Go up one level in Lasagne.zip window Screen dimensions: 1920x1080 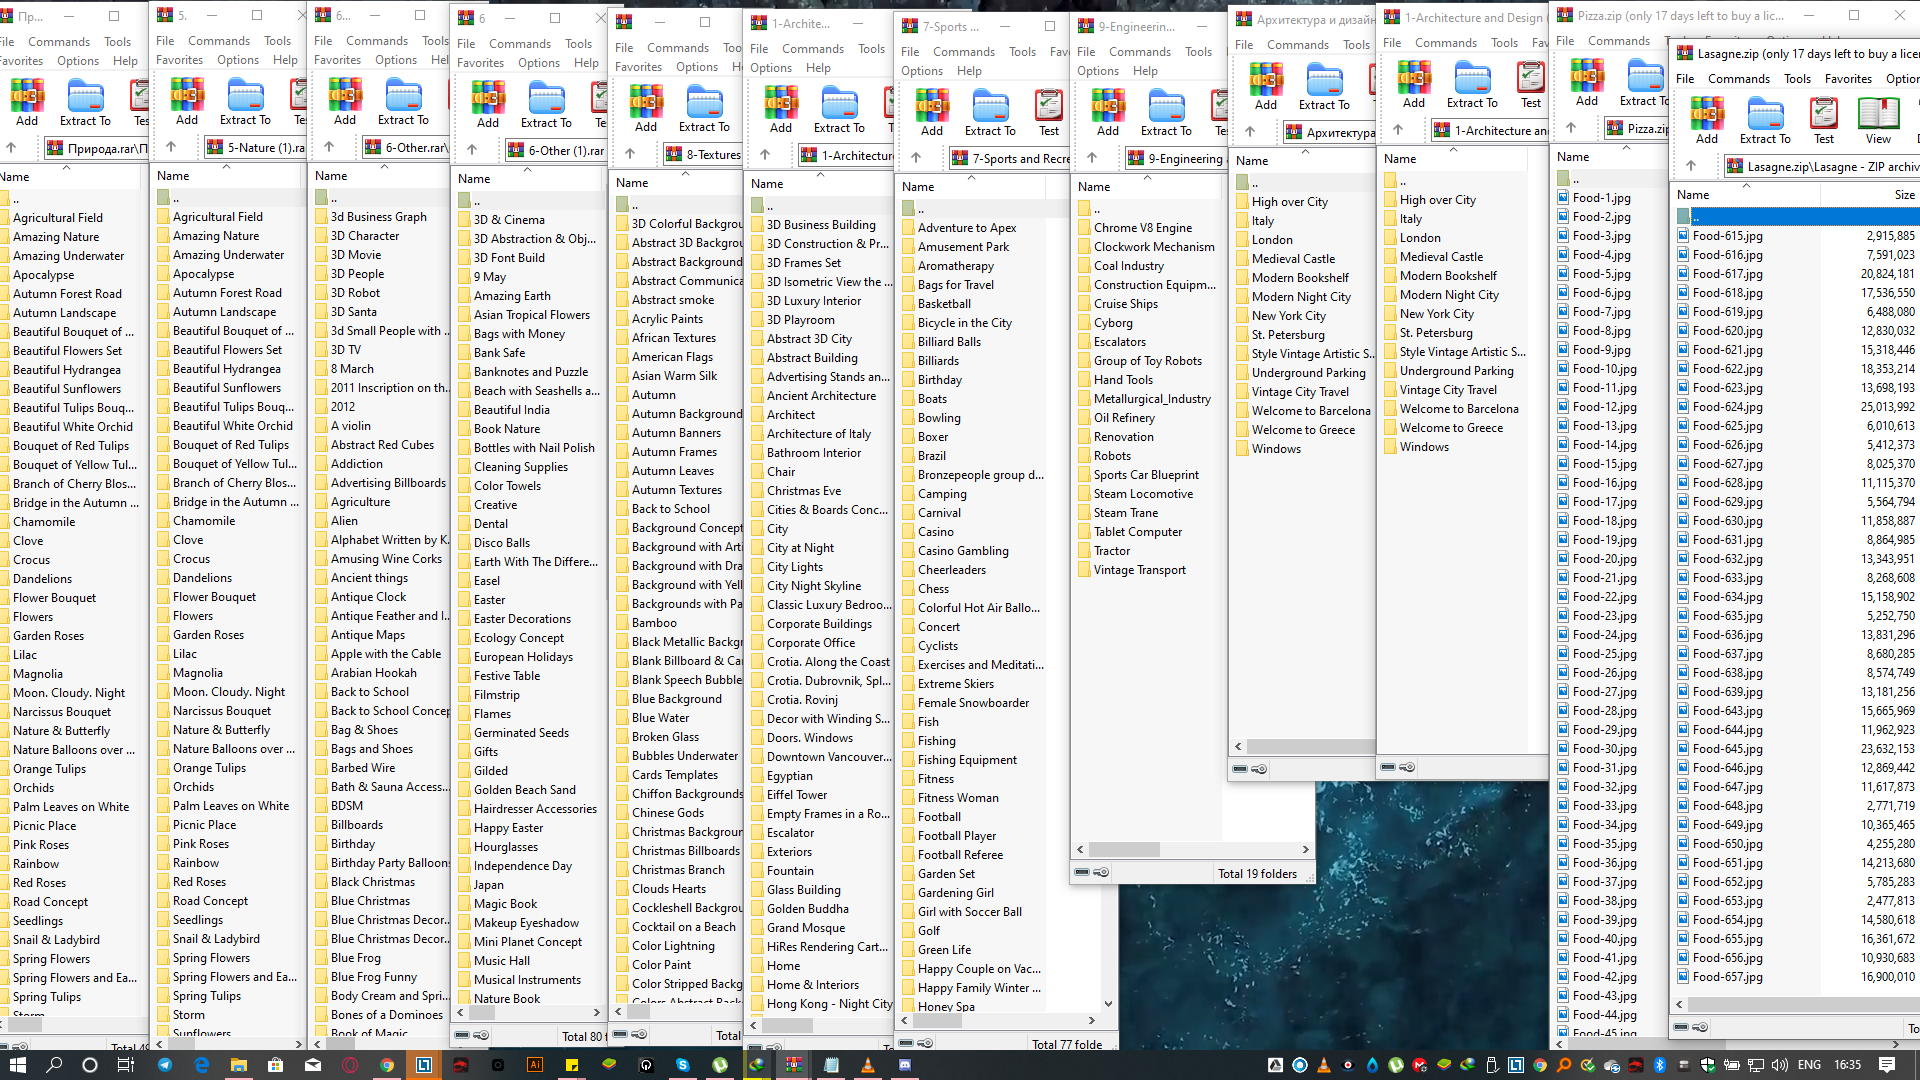pos(1691,166)
